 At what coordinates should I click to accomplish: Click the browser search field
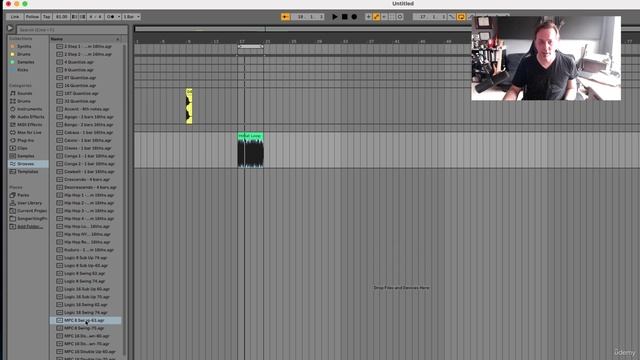point(72,30)
